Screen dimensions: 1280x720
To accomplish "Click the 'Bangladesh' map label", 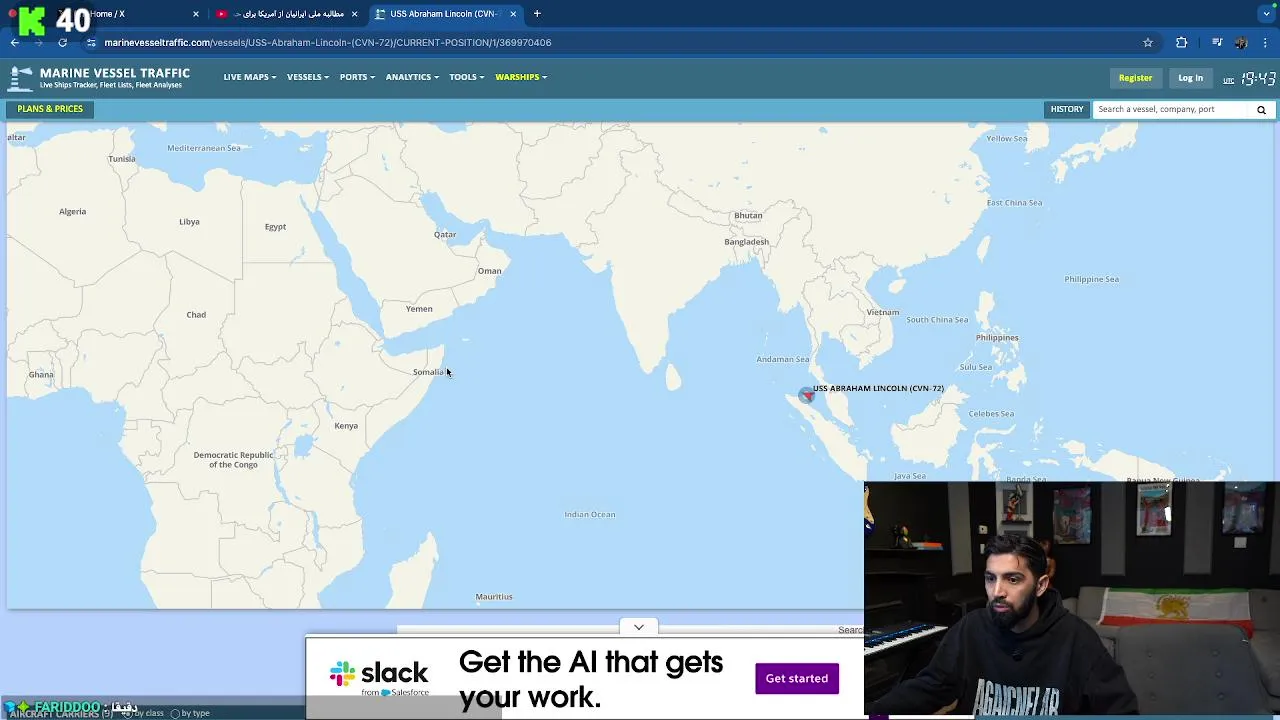I will [747, 242].
